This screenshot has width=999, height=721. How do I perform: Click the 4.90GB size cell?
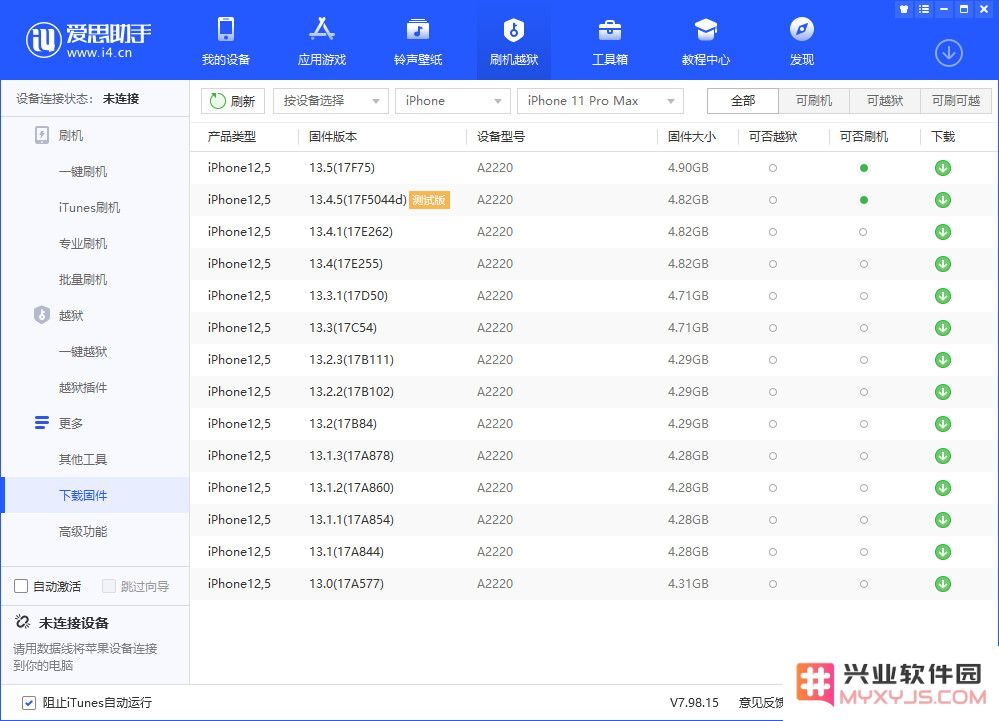click(x=688, y=168)
